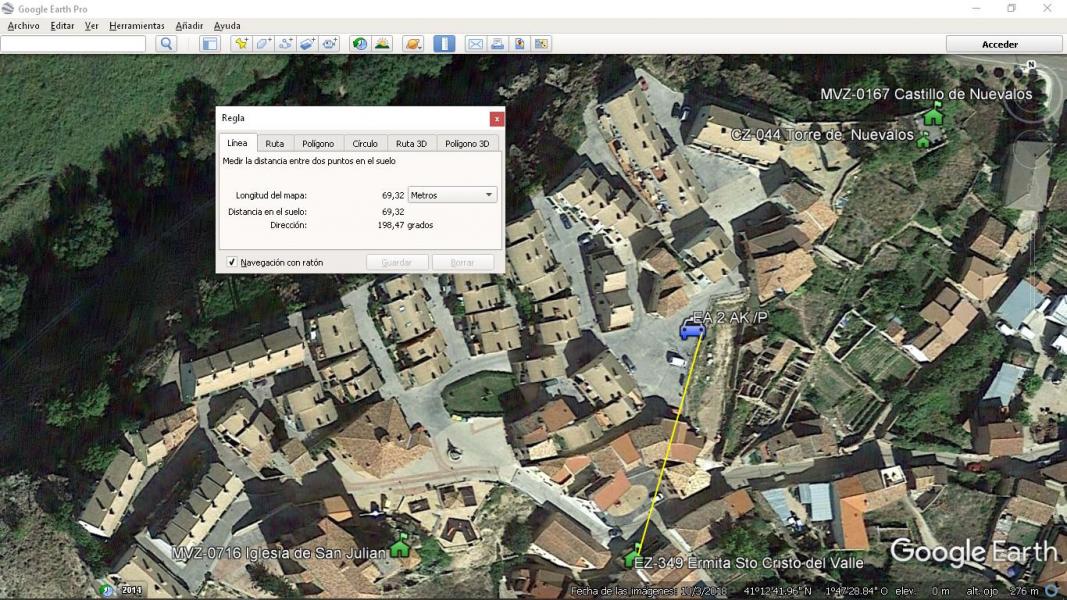The width and height of the screenshot is (1067, 600).
Task: Open the Herramientas menu
Action: click(137, 25)
